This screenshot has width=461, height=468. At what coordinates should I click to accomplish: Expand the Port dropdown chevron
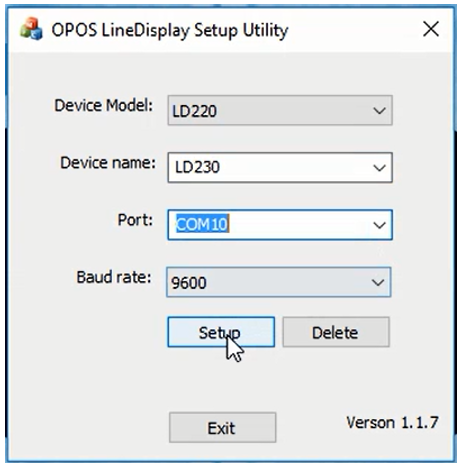[379, 225]
